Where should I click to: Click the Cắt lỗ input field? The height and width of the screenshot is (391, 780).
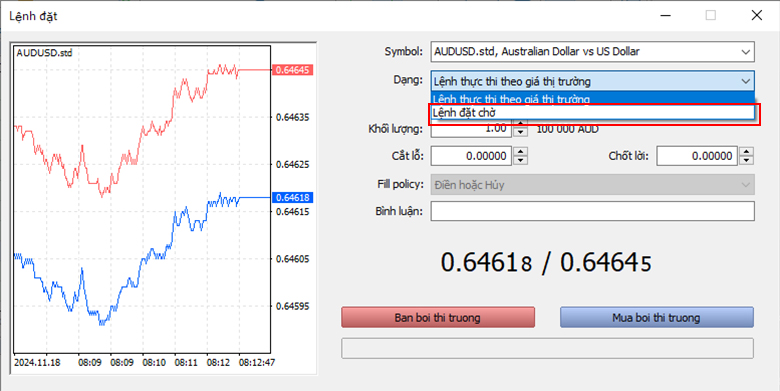pos(472,156)
